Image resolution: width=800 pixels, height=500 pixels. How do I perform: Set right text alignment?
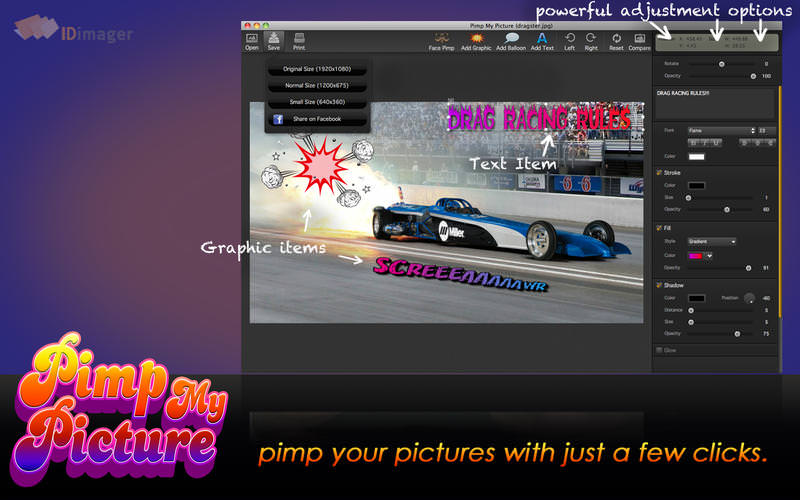[x=770, y=143]
